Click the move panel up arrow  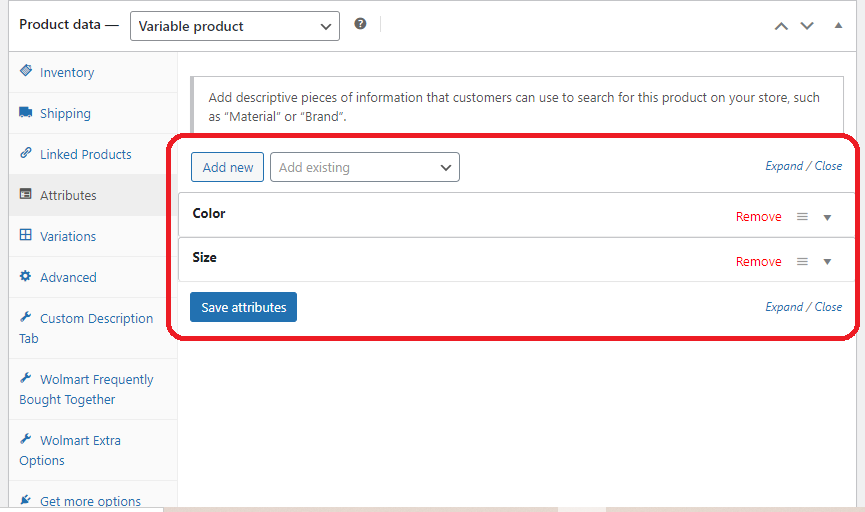(x=782, y=26)
